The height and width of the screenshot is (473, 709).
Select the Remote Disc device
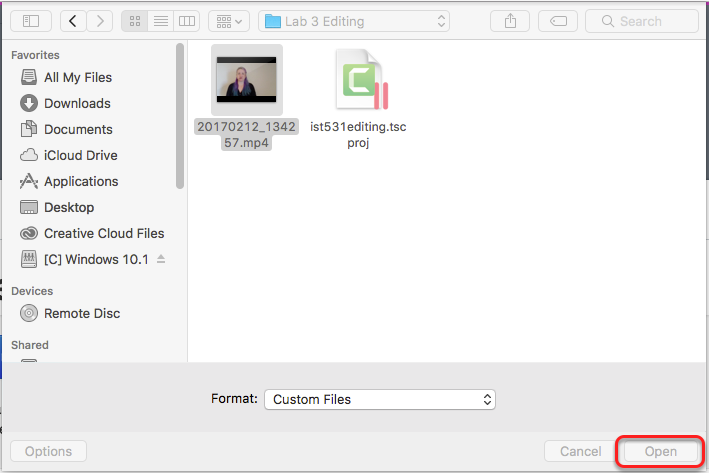pos(81,313)
